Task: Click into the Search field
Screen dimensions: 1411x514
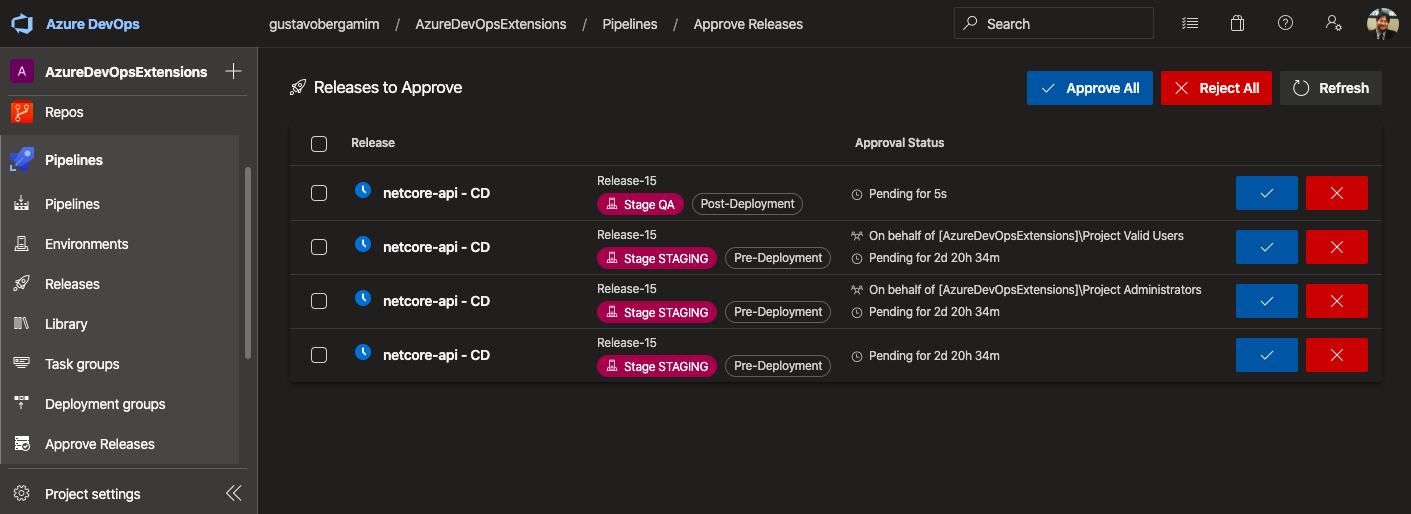Action: pos(1060,24)
